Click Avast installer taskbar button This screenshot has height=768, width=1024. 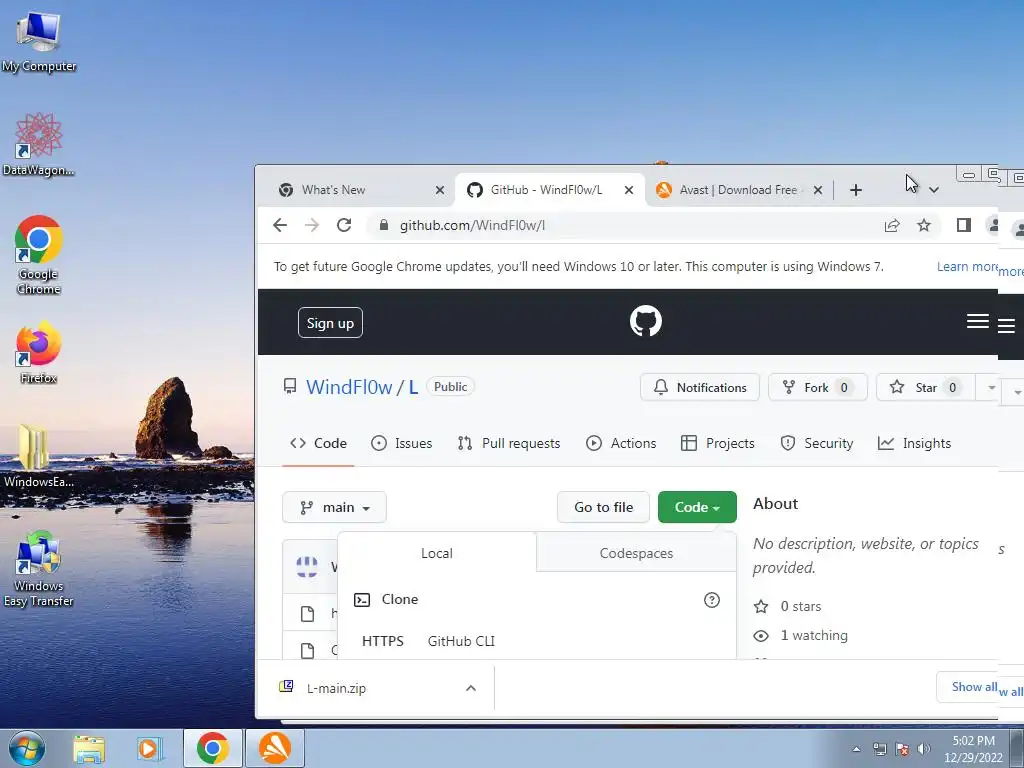click(x=275, y=748)
